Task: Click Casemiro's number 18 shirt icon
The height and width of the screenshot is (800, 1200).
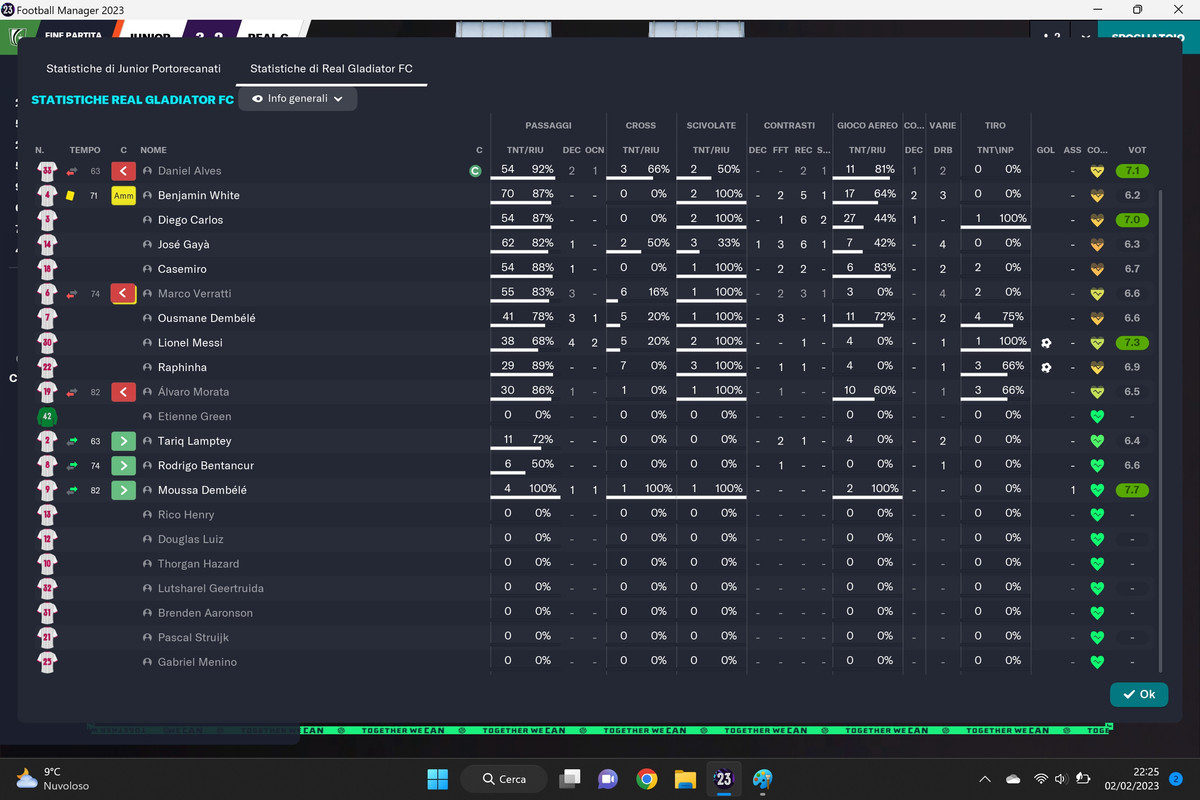Action: tap(47, 269)
